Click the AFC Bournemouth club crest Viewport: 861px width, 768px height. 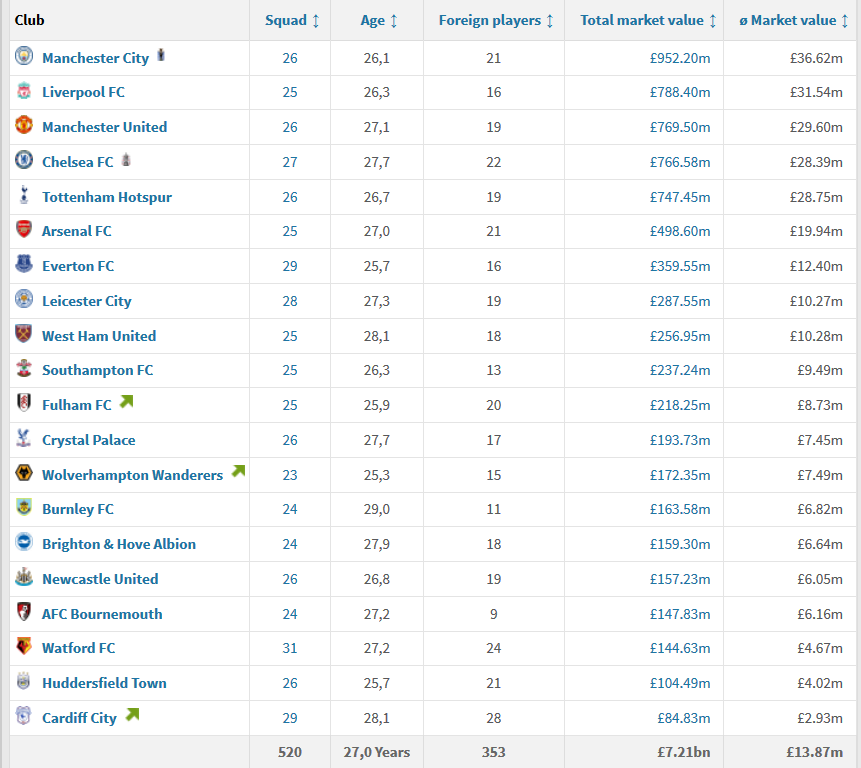coord(24,612)
